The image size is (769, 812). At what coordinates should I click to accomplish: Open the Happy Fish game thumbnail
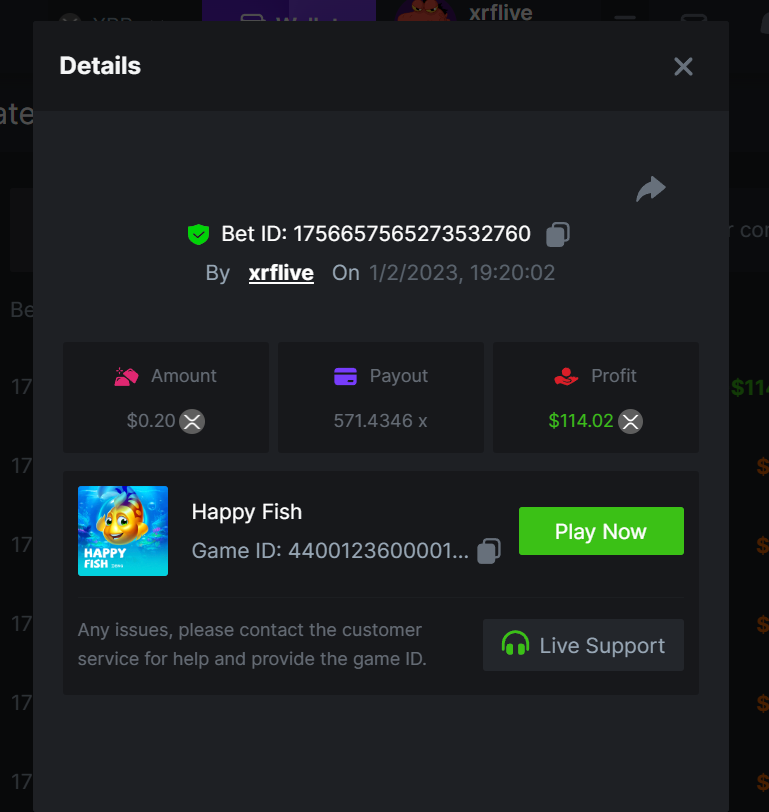pyautogui.click(x=123, y=531)
